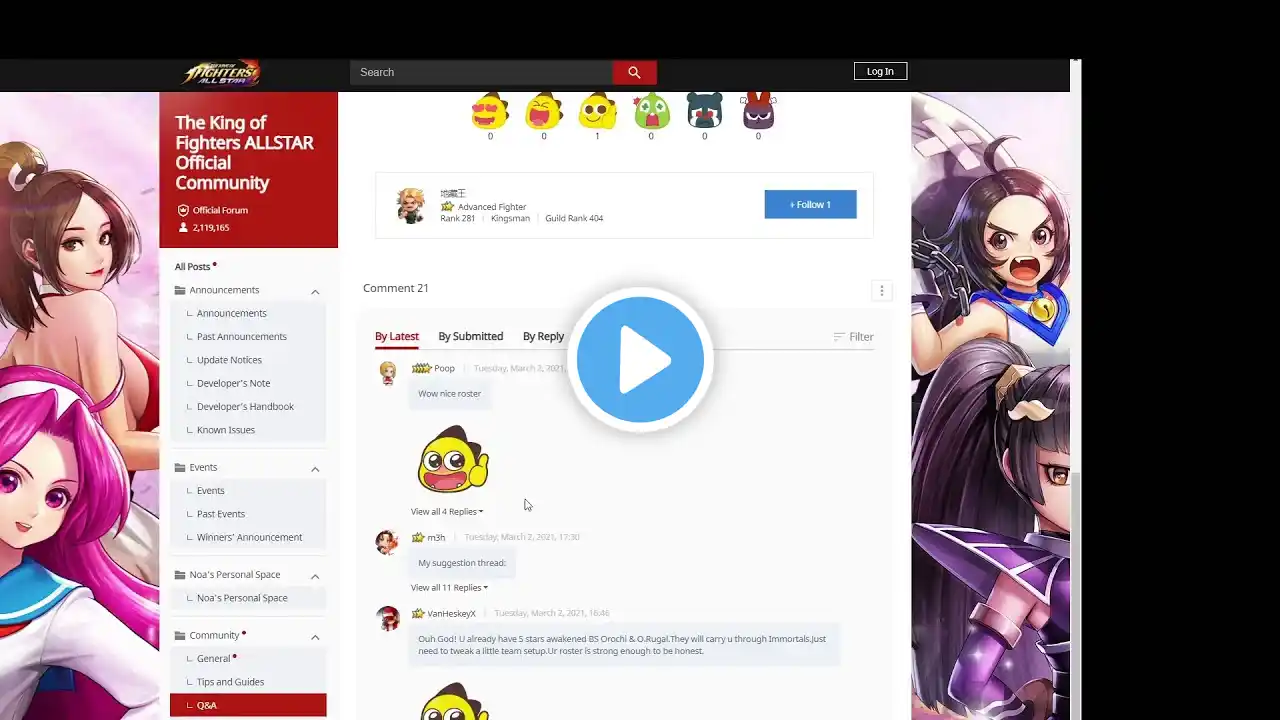Image resolution: width=1280 pixels, height=720 pixels.
Task: Click the Log In button
Action: [880, 71]
